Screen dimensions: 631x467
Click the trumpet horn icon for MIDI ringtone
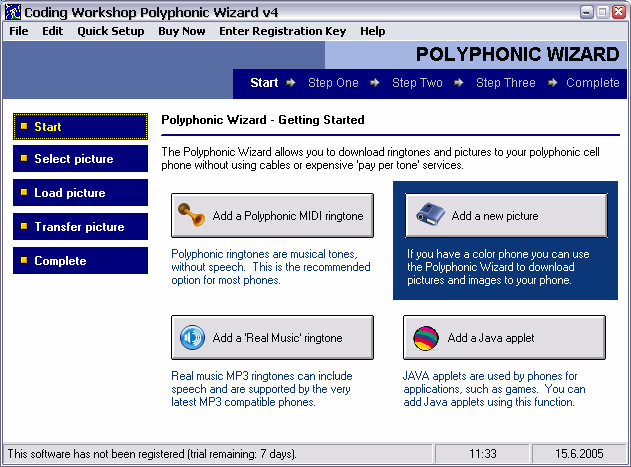(x=192, y=215)
